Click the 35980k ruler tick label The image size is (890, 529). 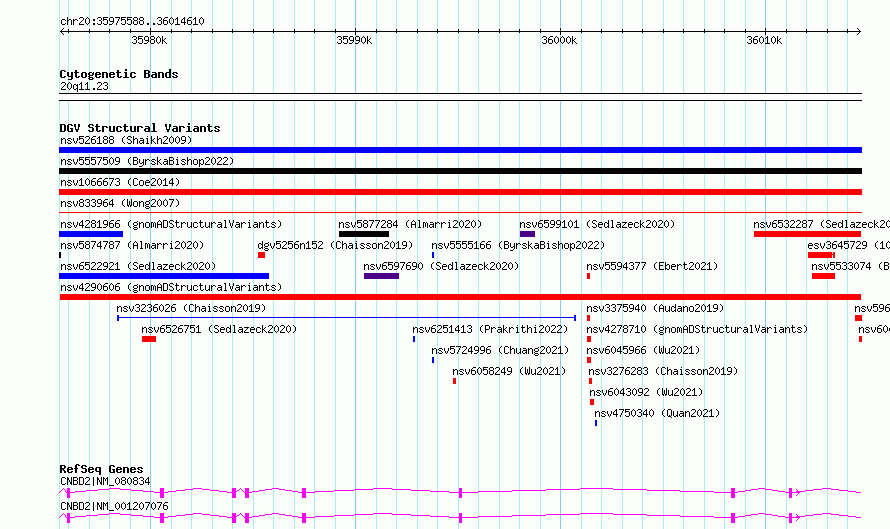click(149, 40)
